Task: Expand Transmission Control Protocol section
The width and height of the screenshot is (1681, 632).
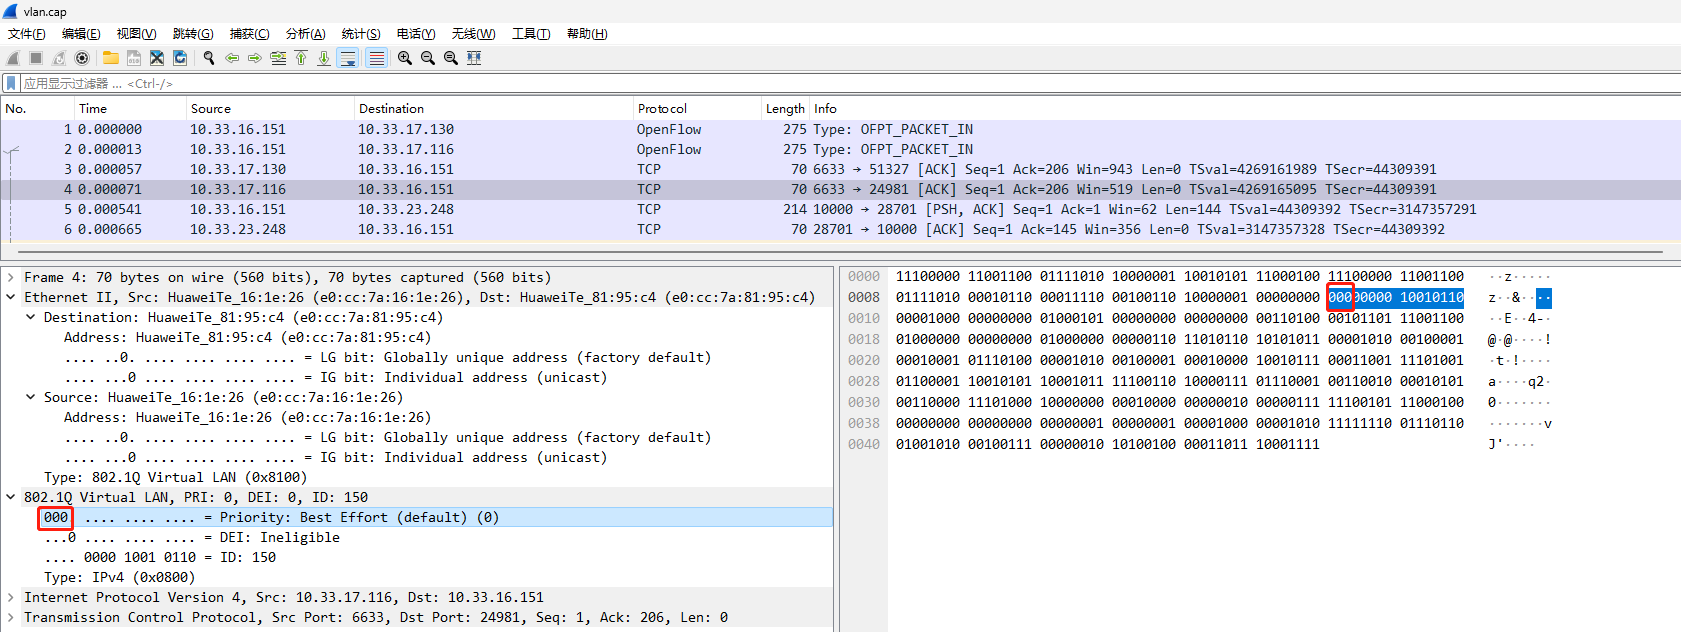Action: tap(10, 617)
